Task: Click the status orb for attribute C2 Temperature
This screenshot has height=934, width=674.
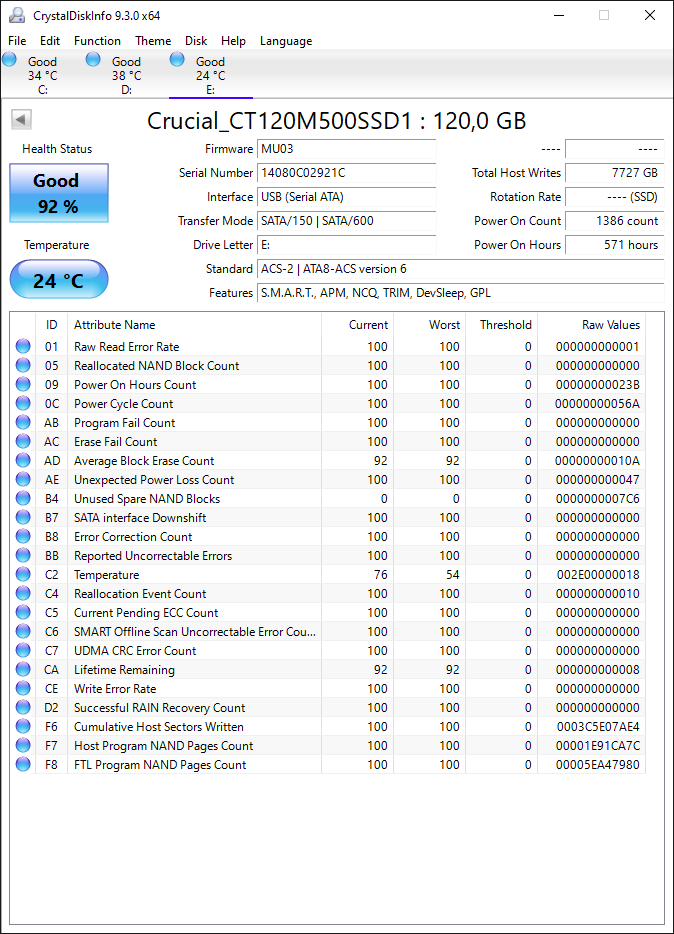Action: 23,574
